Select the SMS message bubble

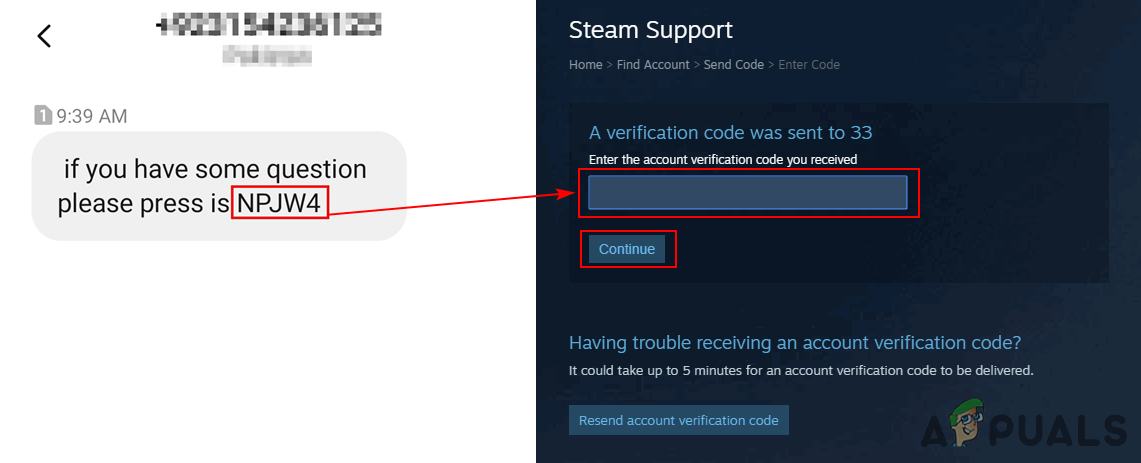[218, 186]
